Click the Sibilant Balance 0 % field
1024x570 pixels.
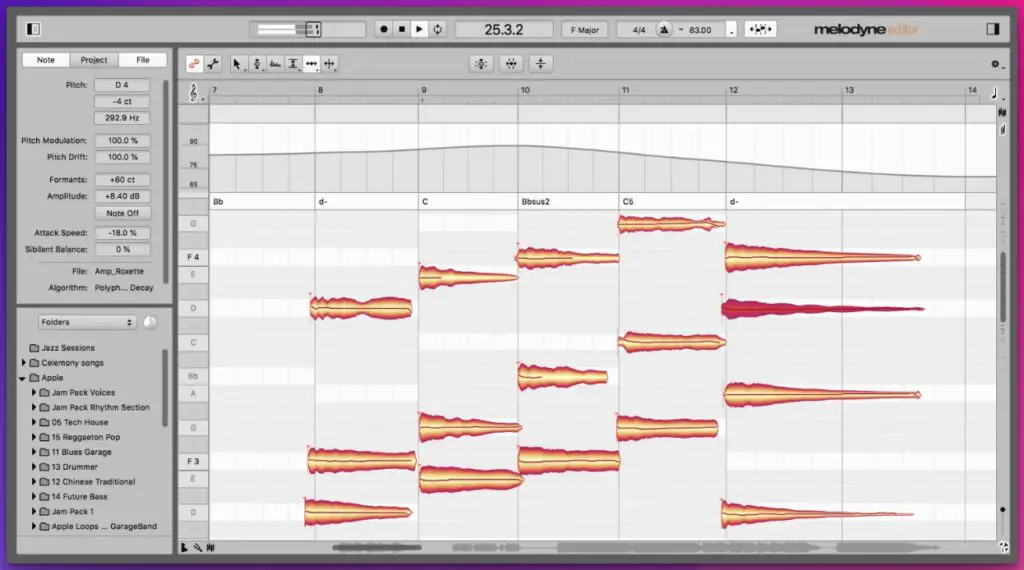tap(122, 249)
